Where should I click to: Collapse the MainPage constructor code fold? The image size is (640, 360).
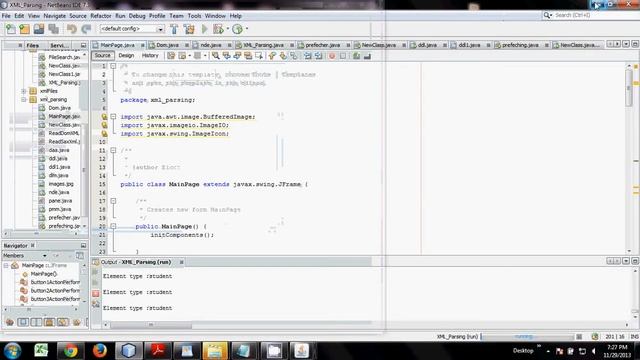point(113,226)
